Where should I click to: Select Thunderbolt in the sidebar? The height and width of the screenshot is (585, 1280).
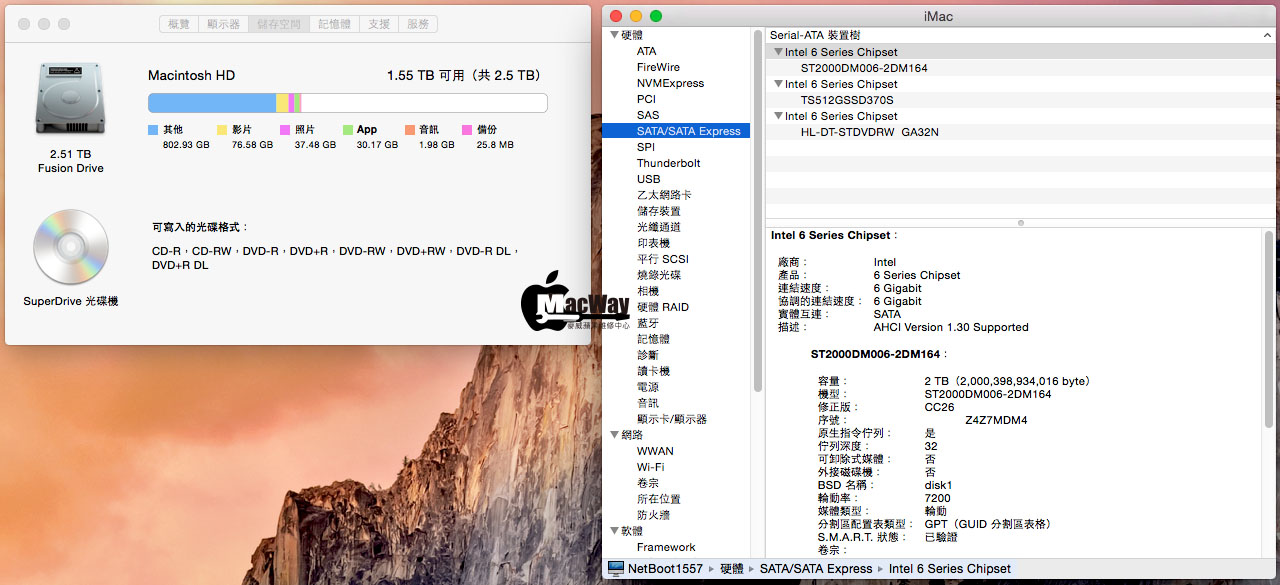(x=668, y=163)
